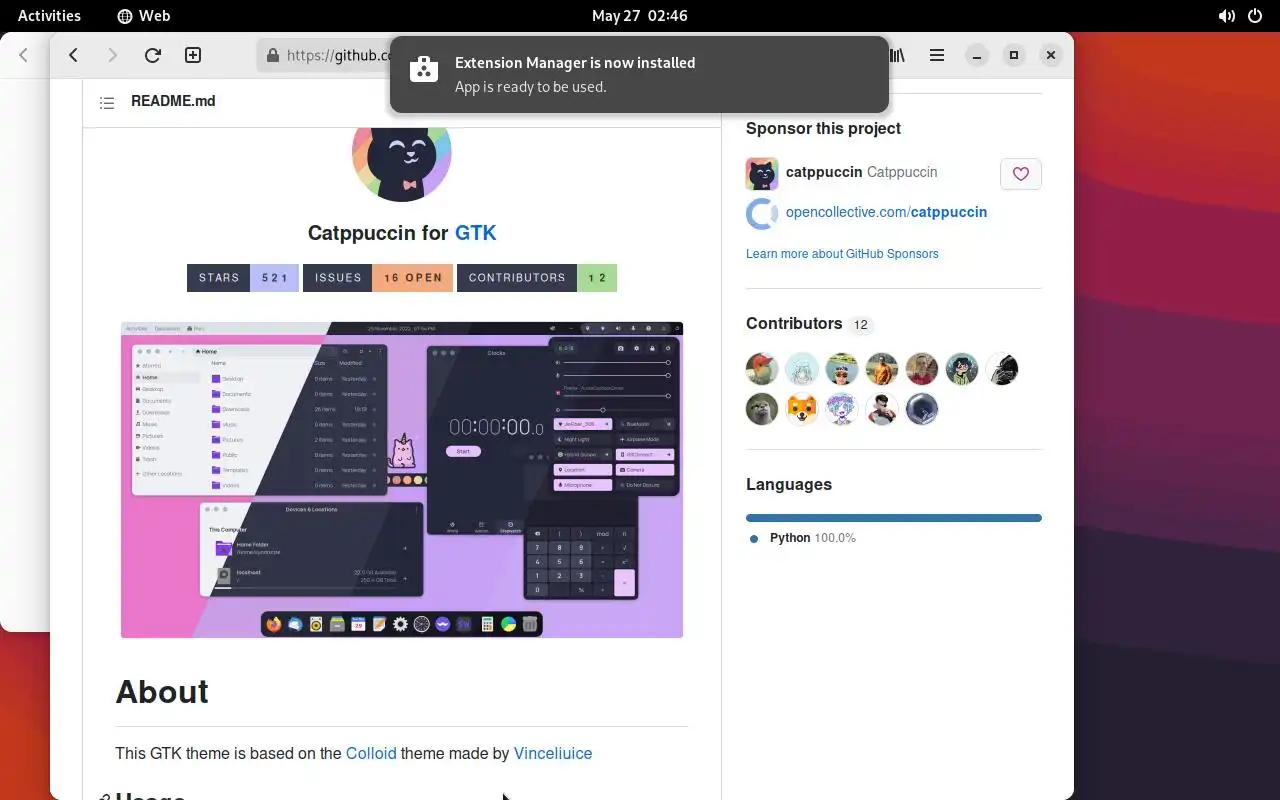The image size is (1280, 800).
Task: Open dark-haired man contributor avatar
Action: (x=882, y=409)
